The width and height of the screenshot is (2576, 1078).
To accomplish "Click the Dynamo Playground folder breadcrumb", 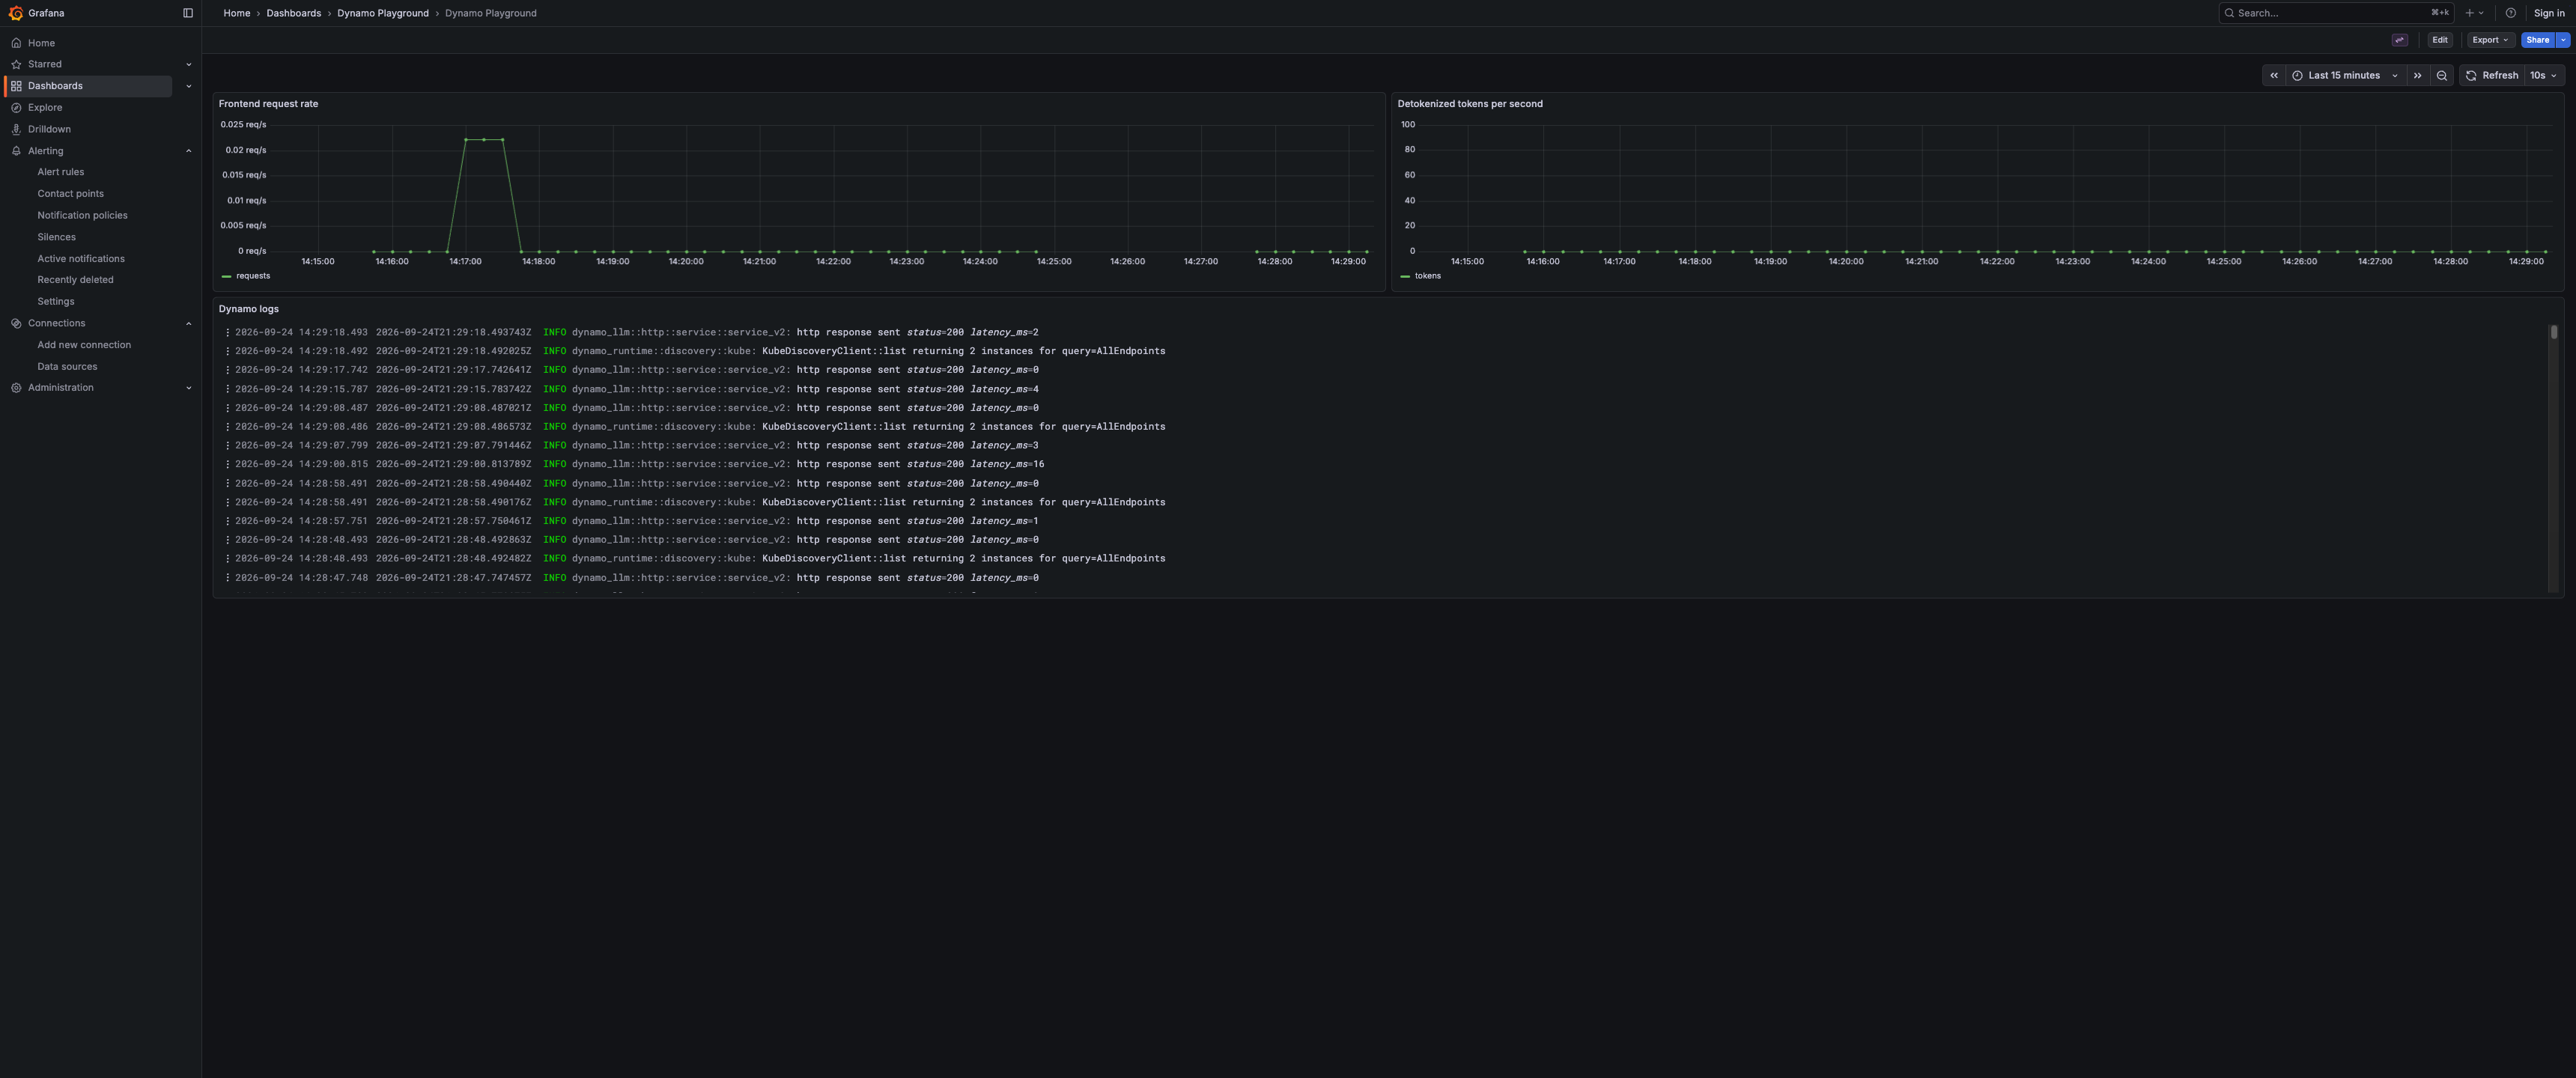I will click(x=383, y=13).
